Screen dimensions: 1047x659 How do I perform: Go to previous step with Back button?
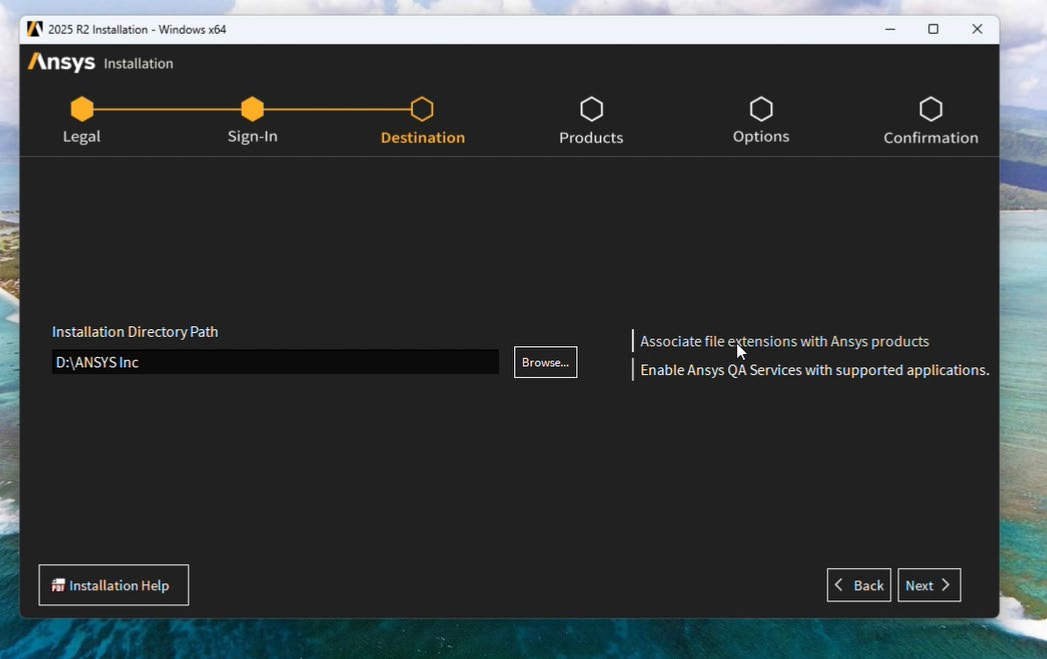coord(859,586)
